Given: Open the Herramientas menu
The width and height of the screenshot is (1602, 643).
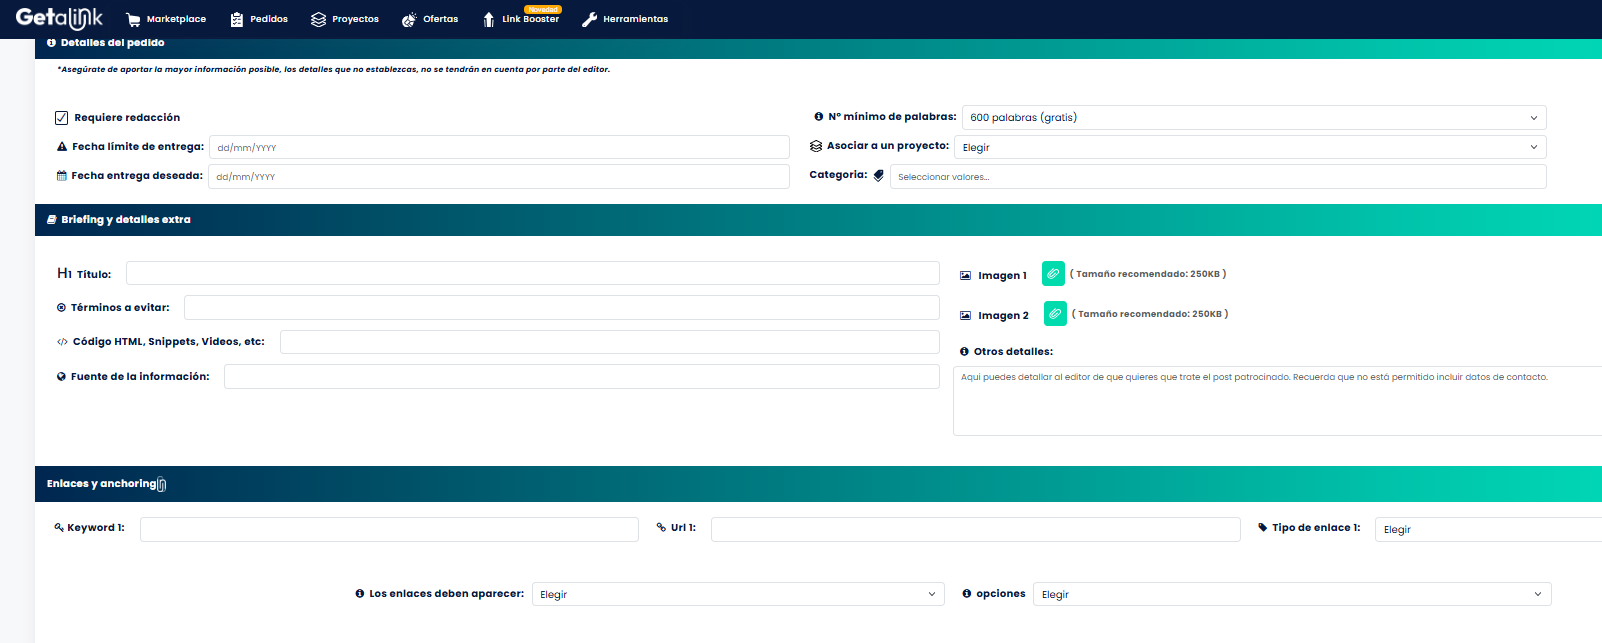Looking at the screenshot, I should (625, 19).
